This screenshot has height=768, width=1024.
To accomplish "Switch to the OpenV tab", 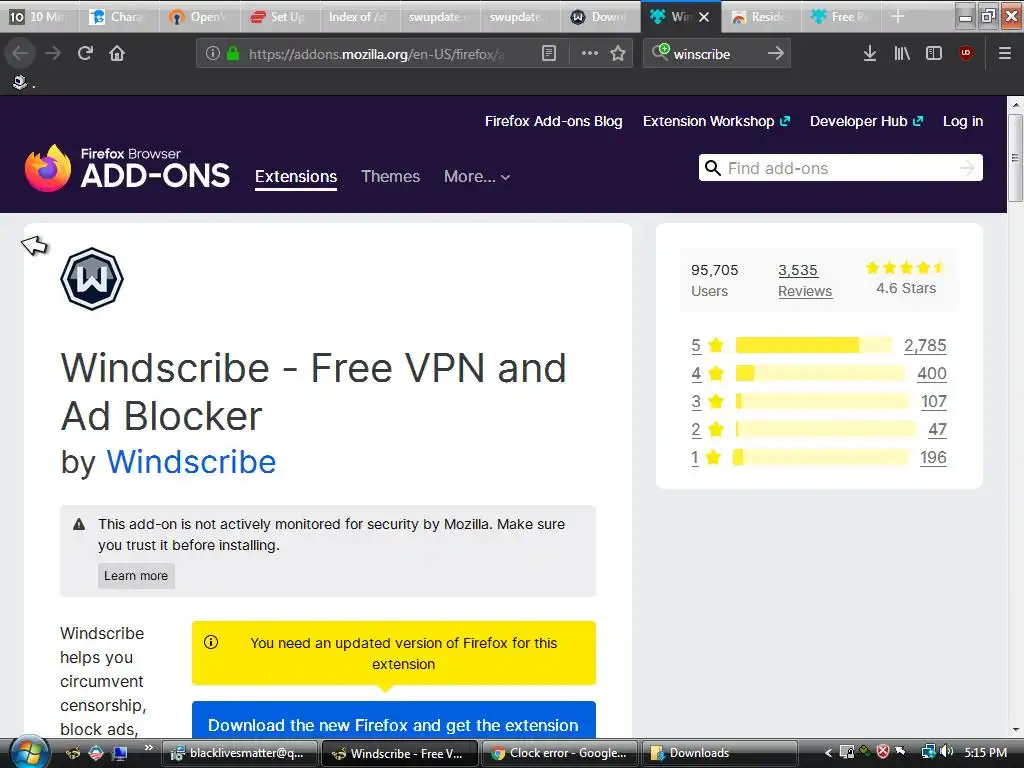I will (x=200, y=16).
